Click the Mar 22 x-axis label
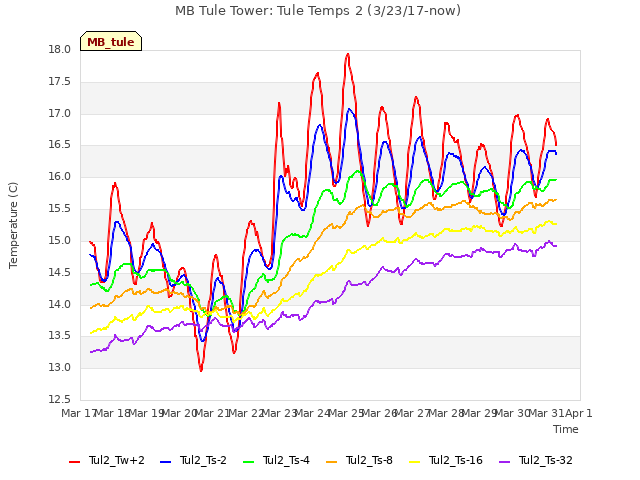 pos(246,413)
